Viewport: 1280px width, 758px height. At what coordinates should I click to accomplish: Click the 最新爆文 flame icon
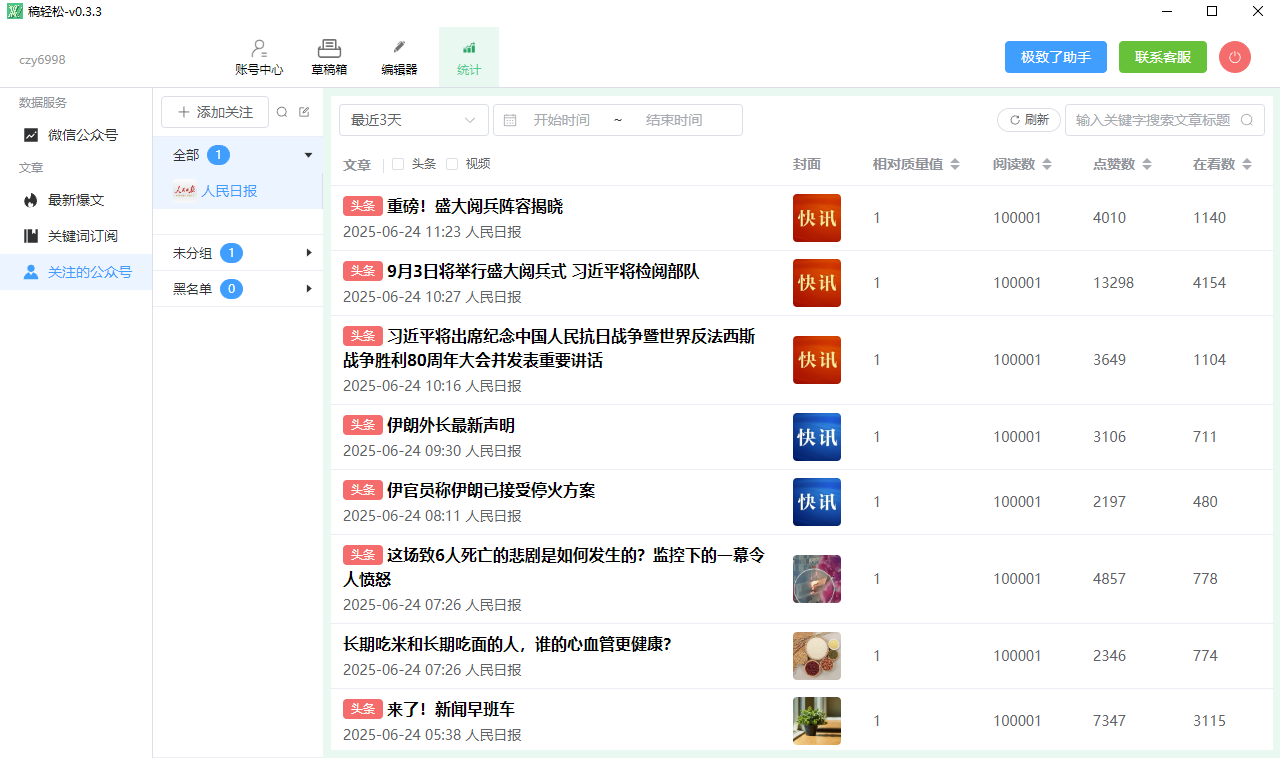coord(31,200)
